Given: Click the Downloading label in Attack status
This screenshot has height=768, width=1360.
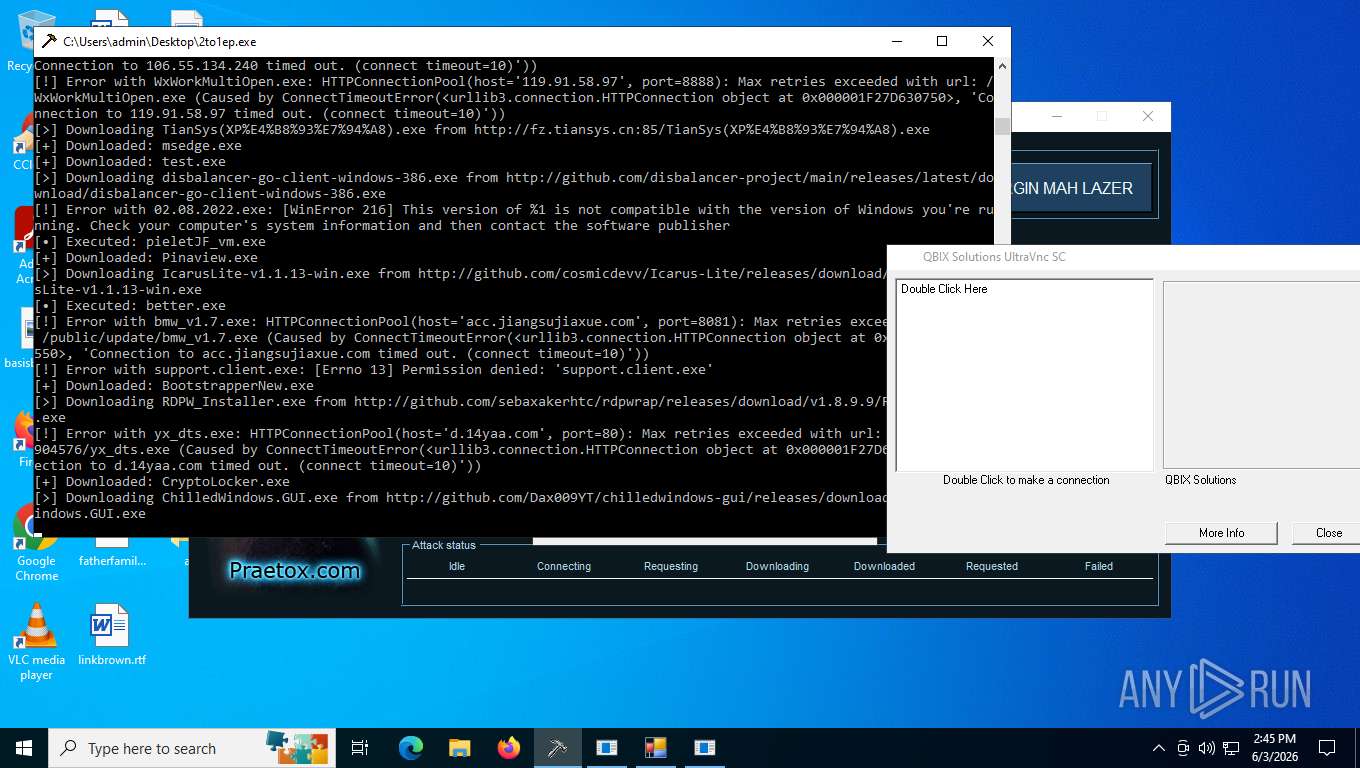Looking at the screenshot, I should (777, 566).
